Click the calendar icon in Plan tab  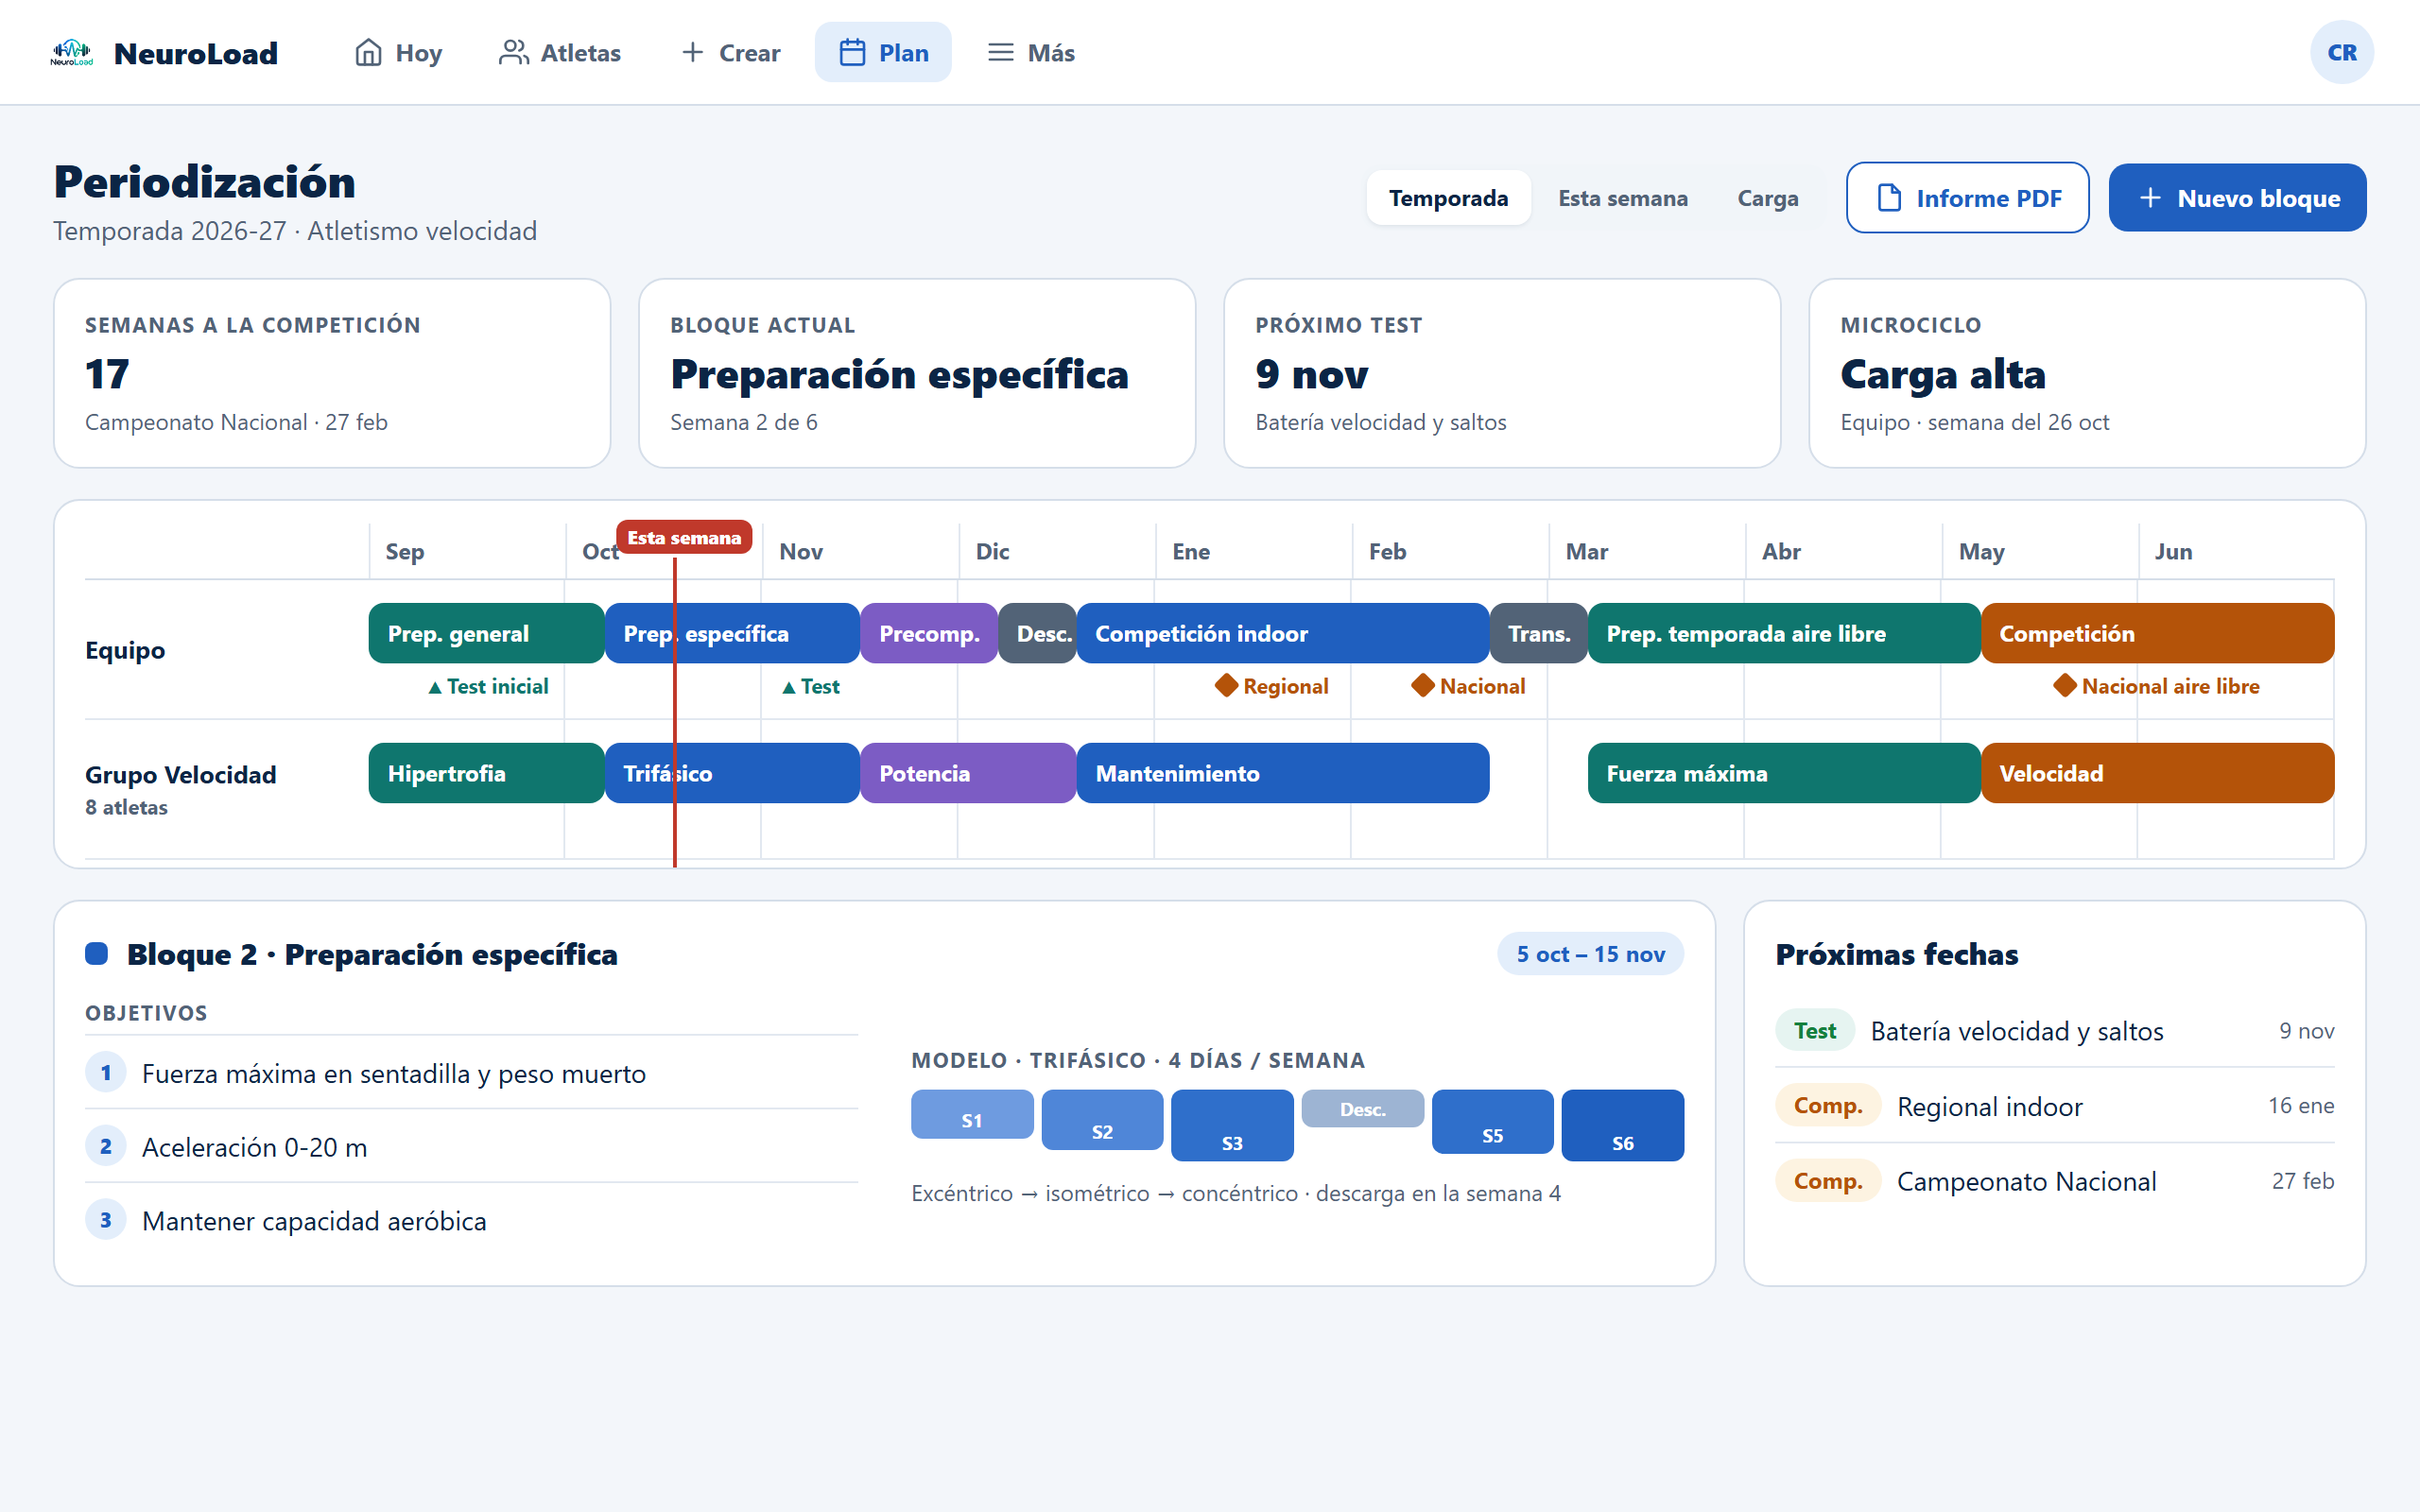[x=852, y=53]
